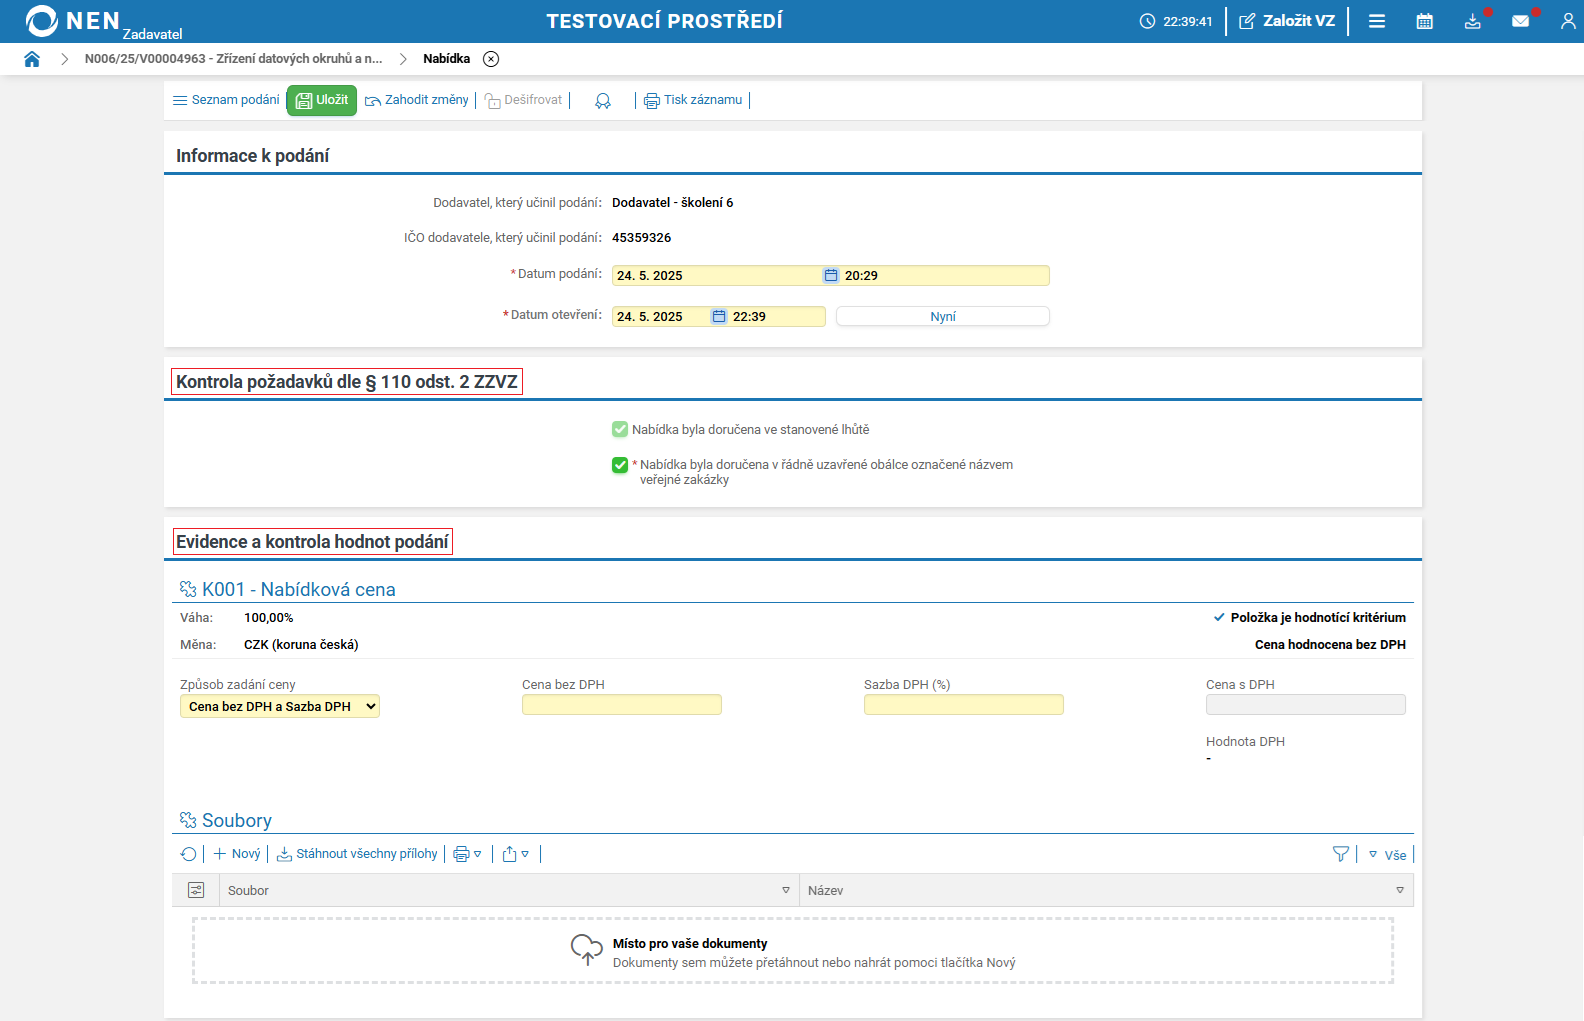Close the Nabídka breadcrumb tab
This screenshot has width=1584, height=1021.
491,59
